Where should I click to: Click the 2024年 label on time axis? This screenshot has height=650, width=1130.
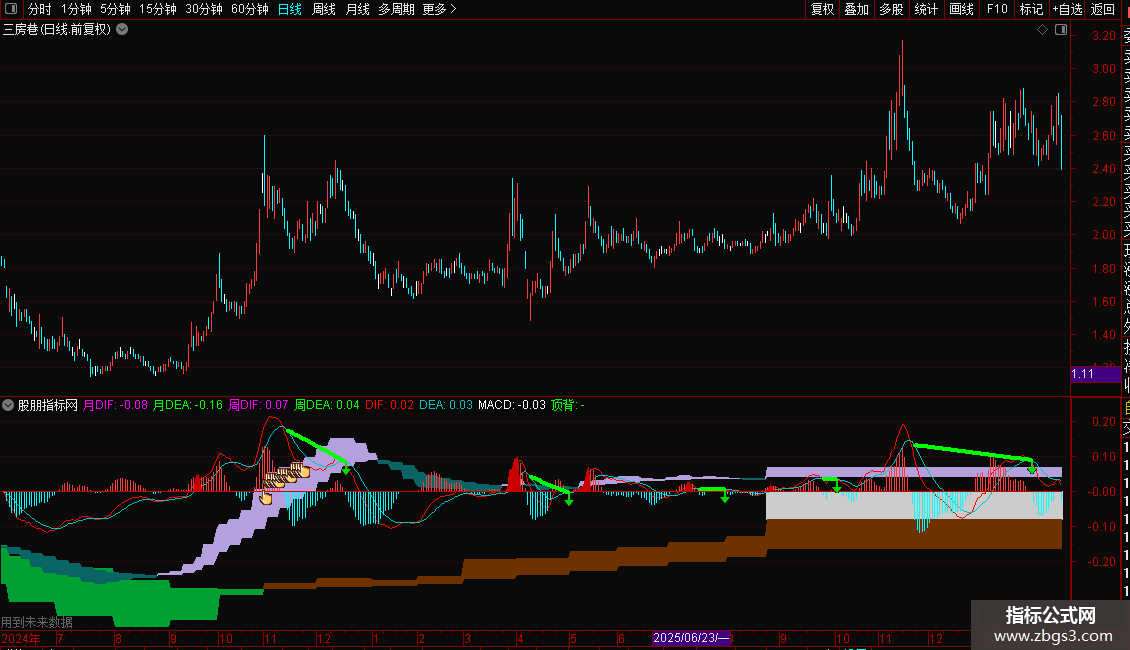21,638
